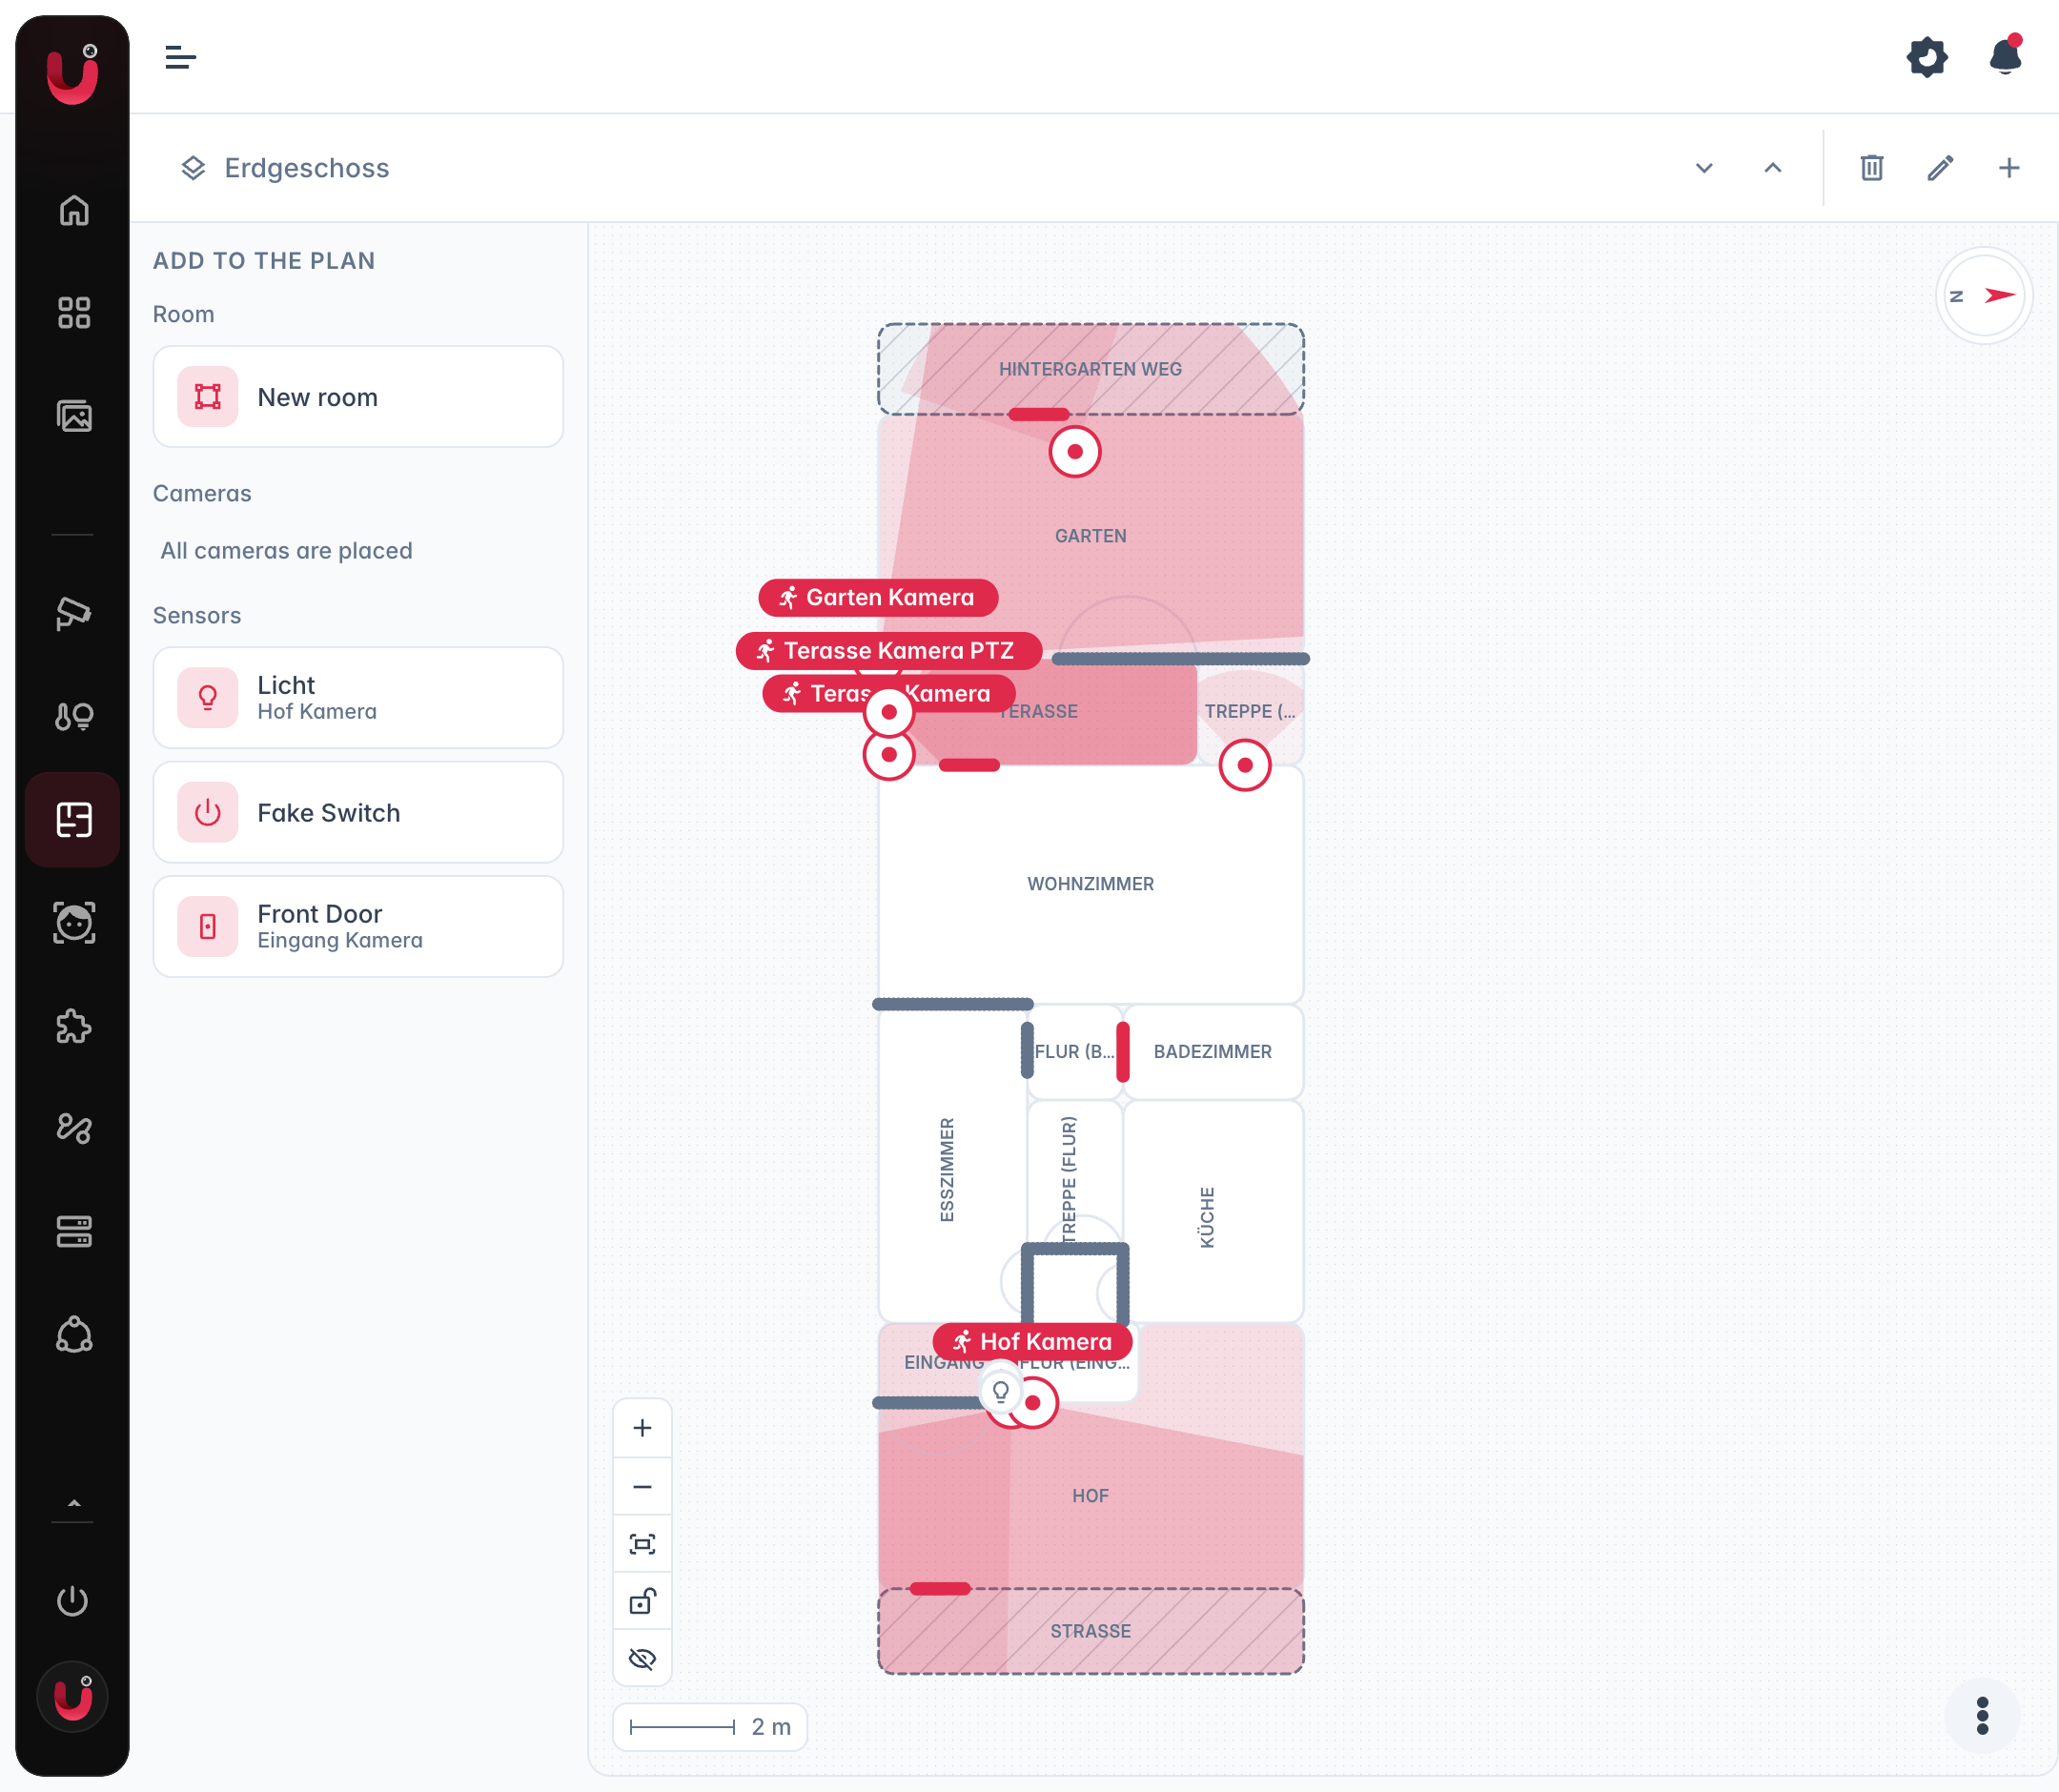Select Garten Kamera label on plan
2059x1792 pixels.
coord(878,597)
